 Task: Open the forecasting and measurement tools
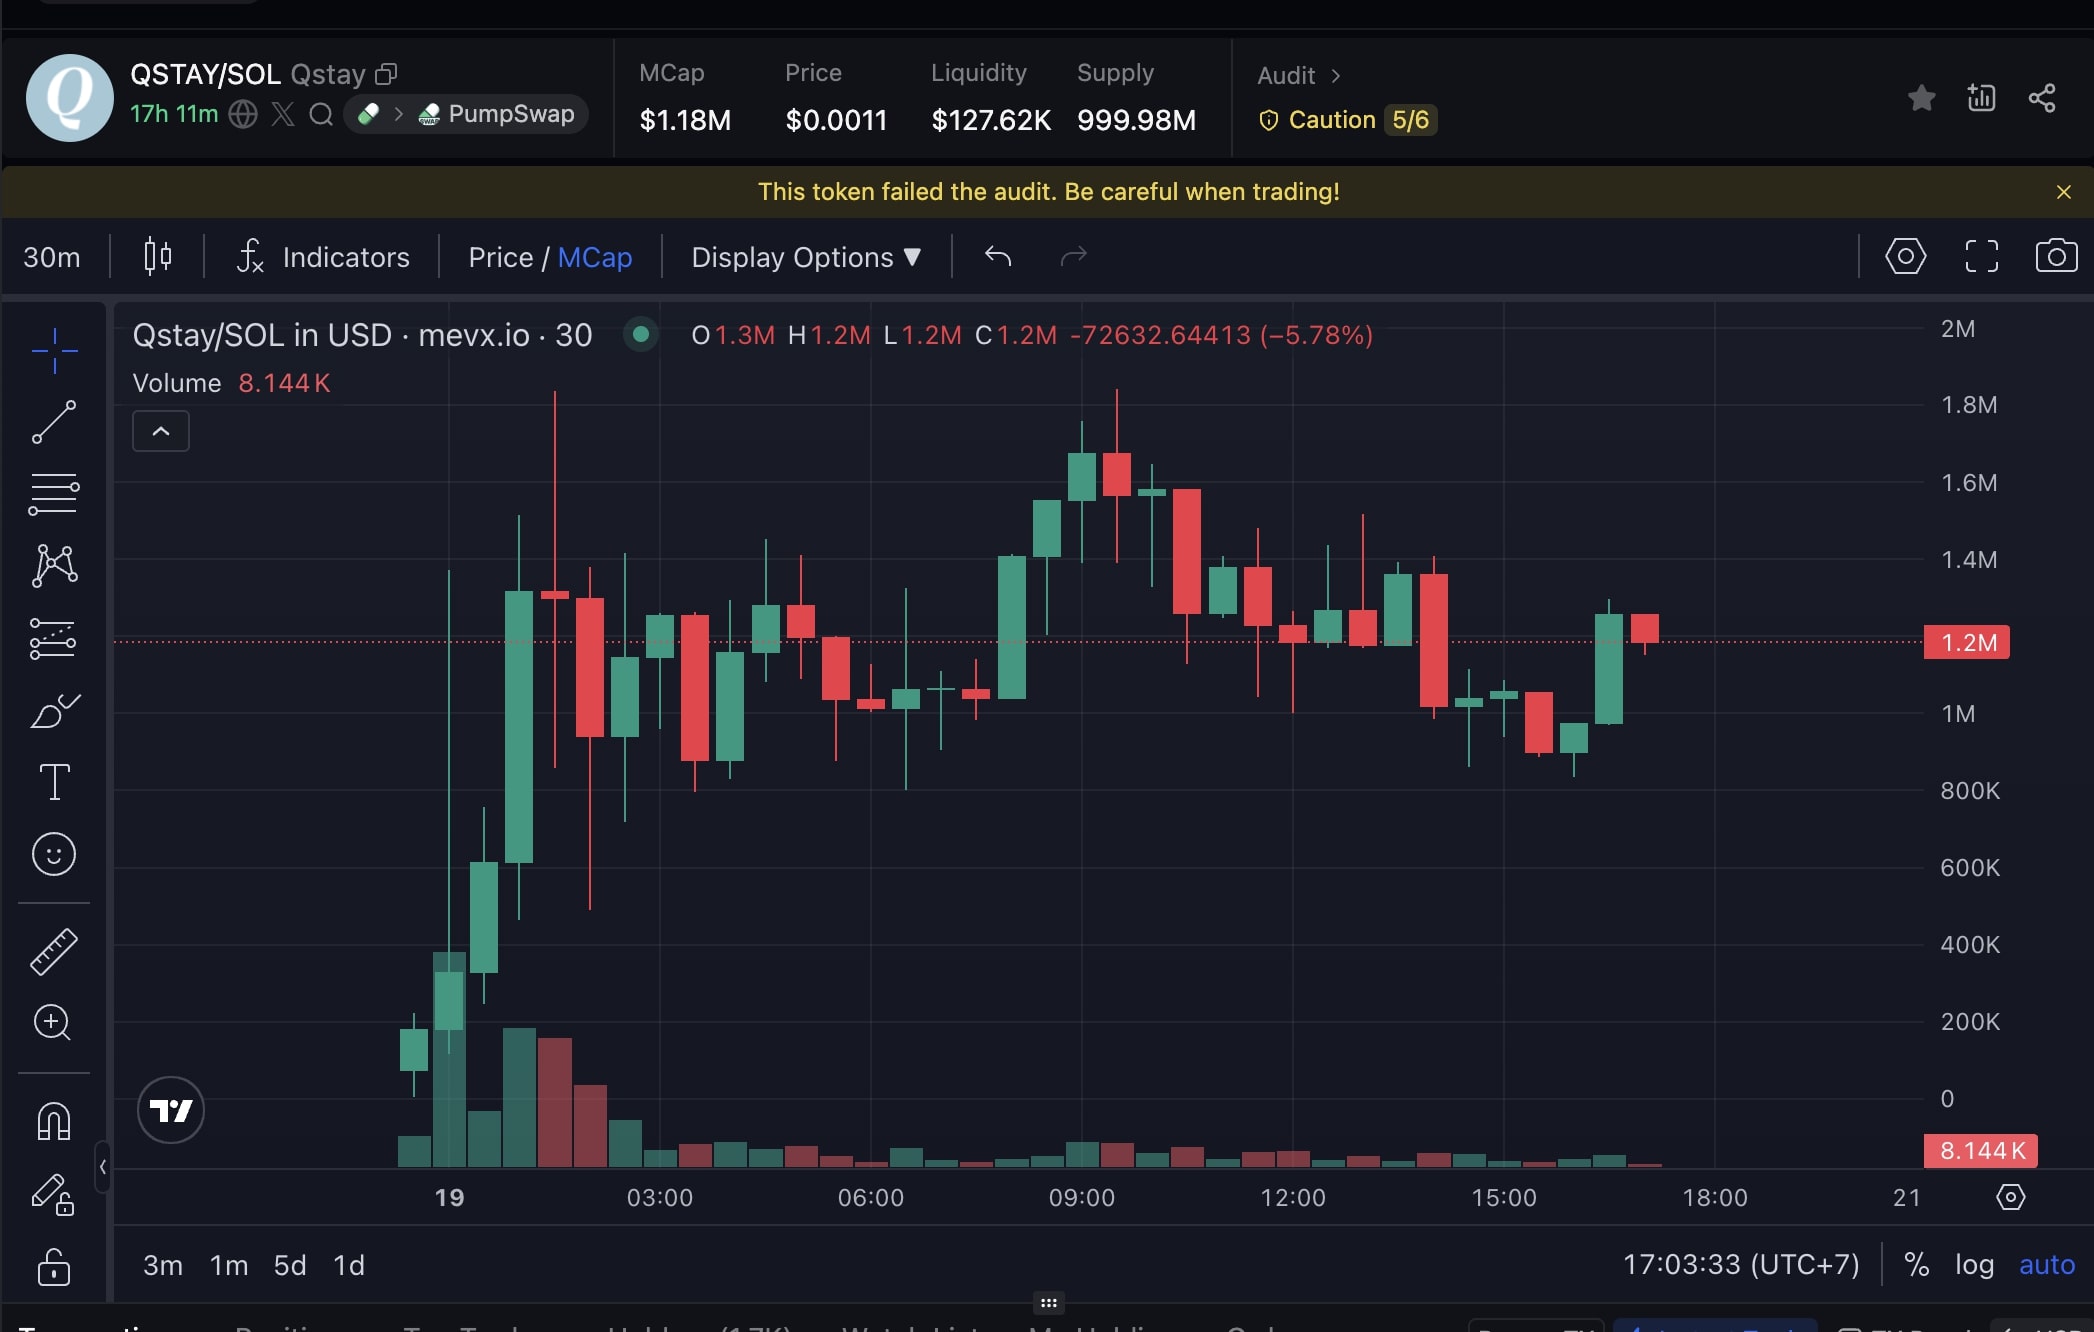point(54,638)
